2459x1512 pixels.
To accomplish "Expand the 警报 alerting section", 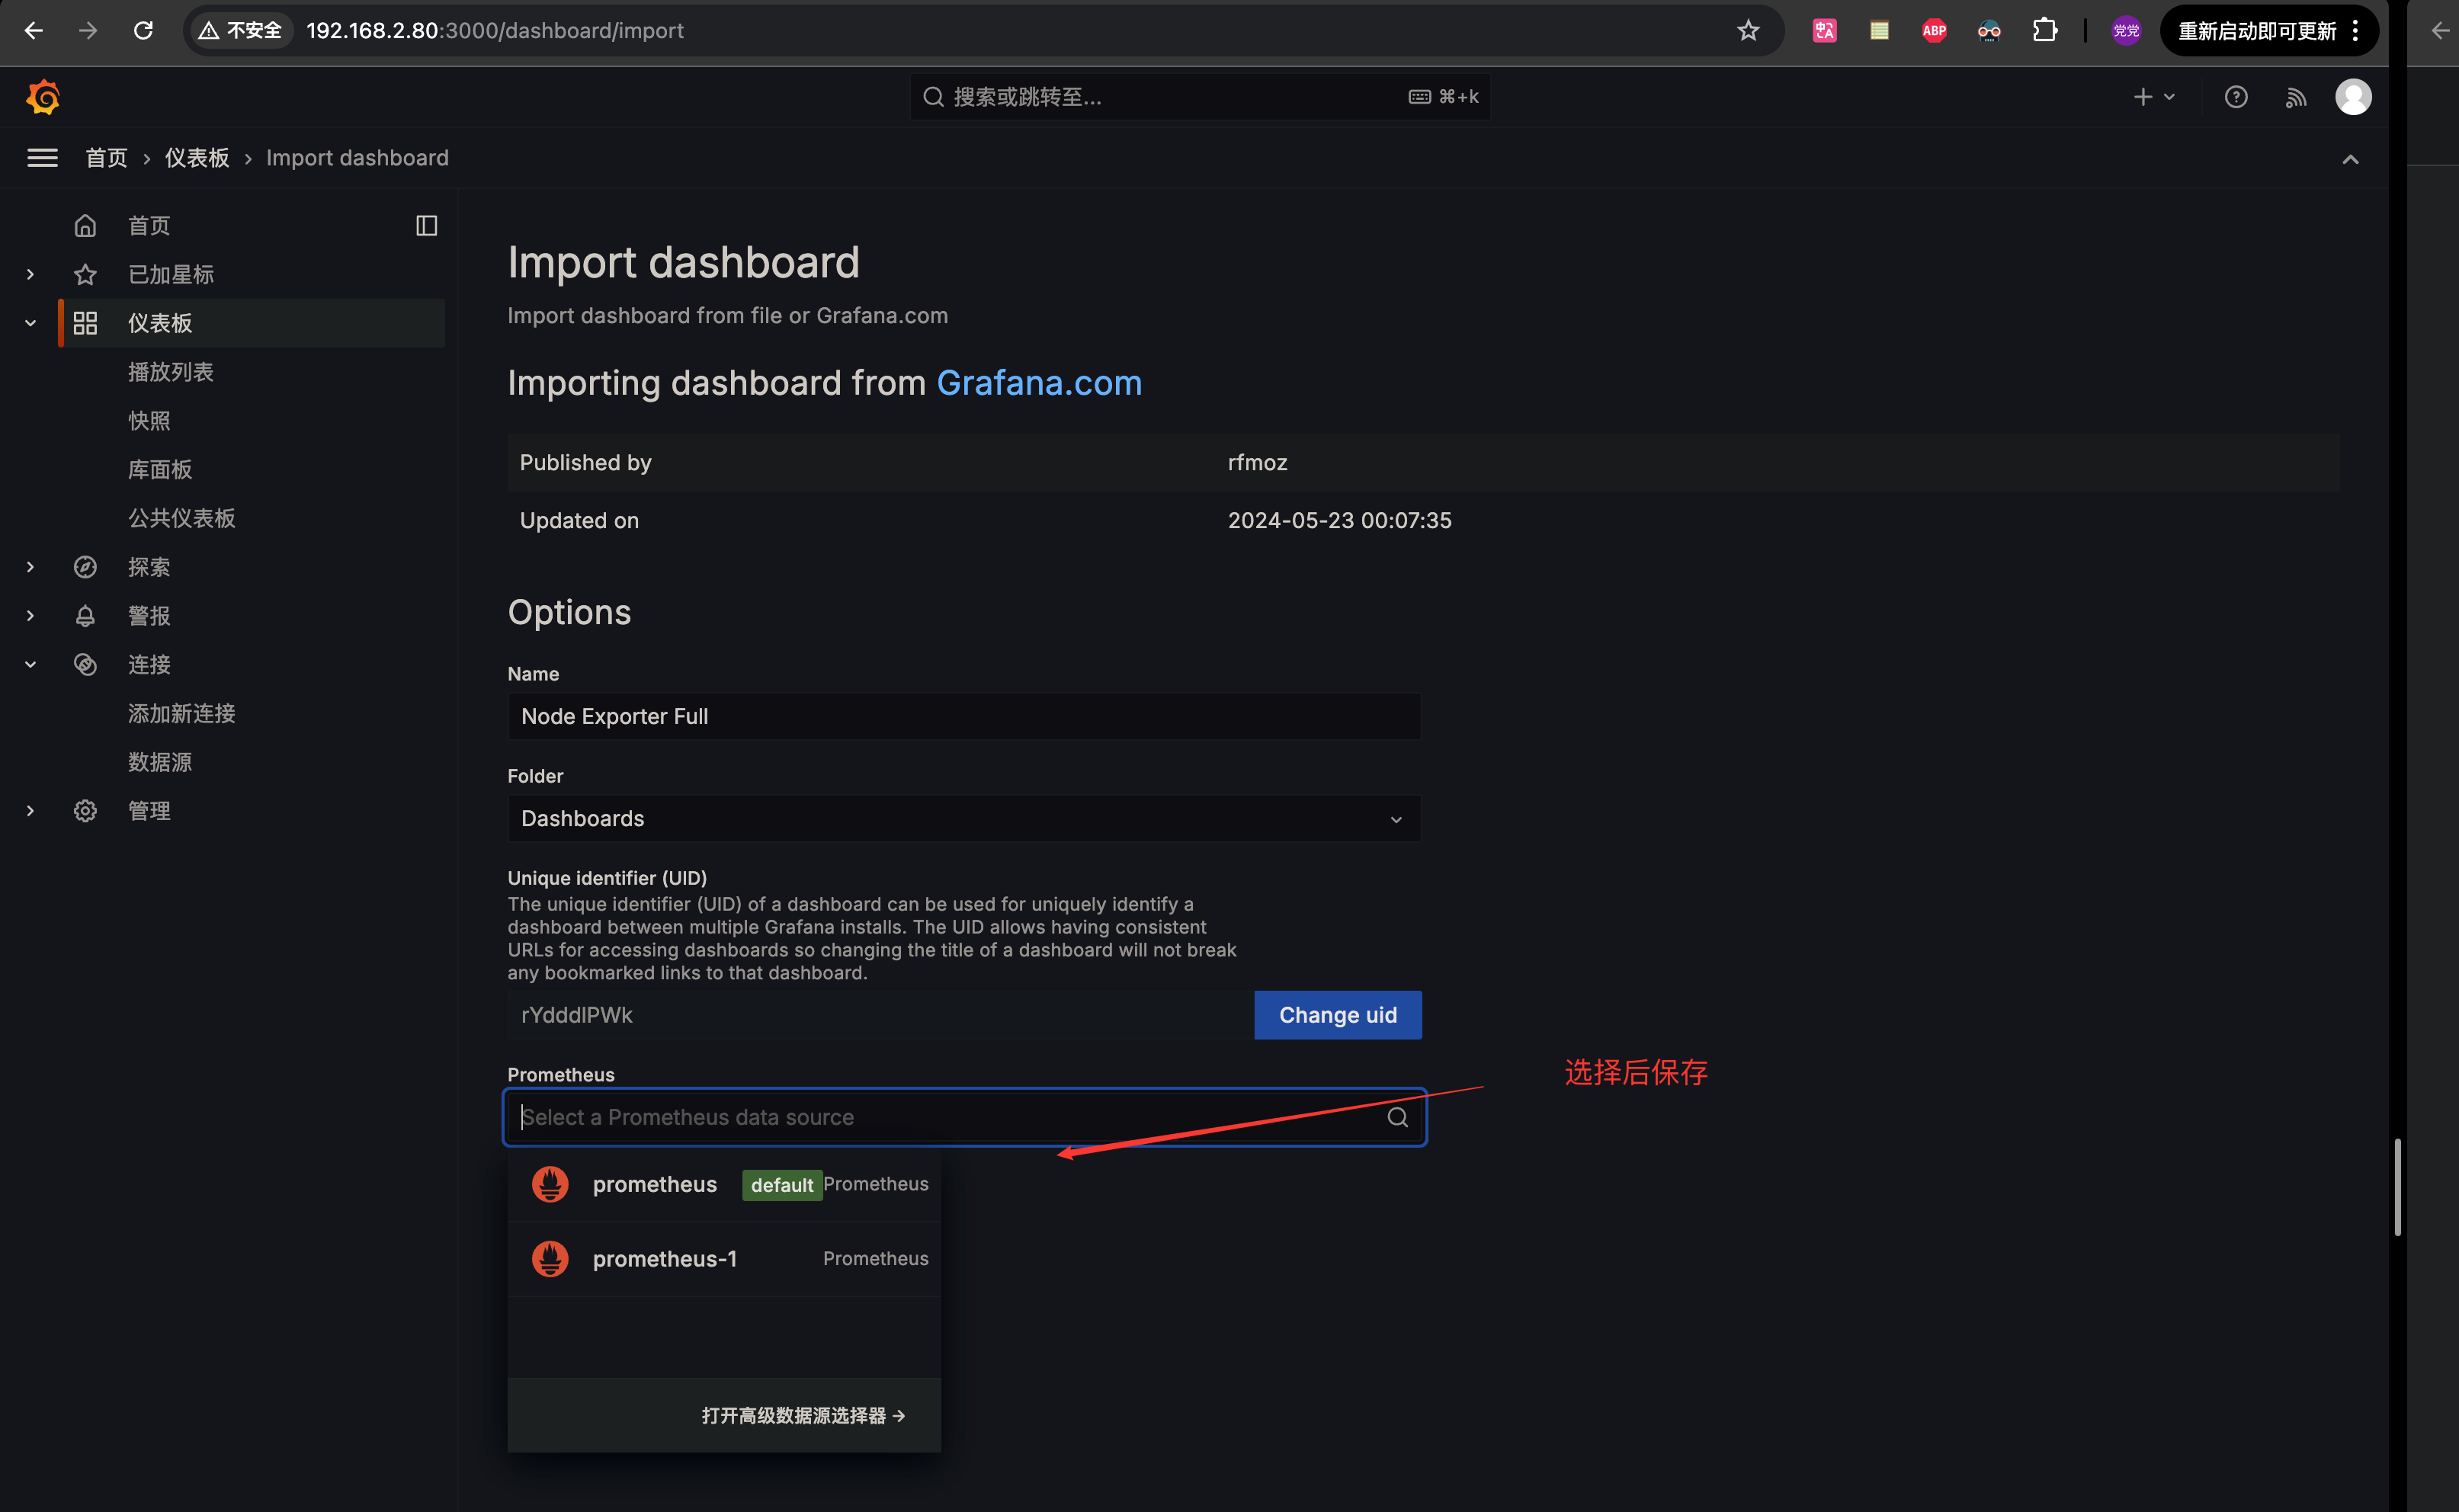I will (x=31, y=616).
